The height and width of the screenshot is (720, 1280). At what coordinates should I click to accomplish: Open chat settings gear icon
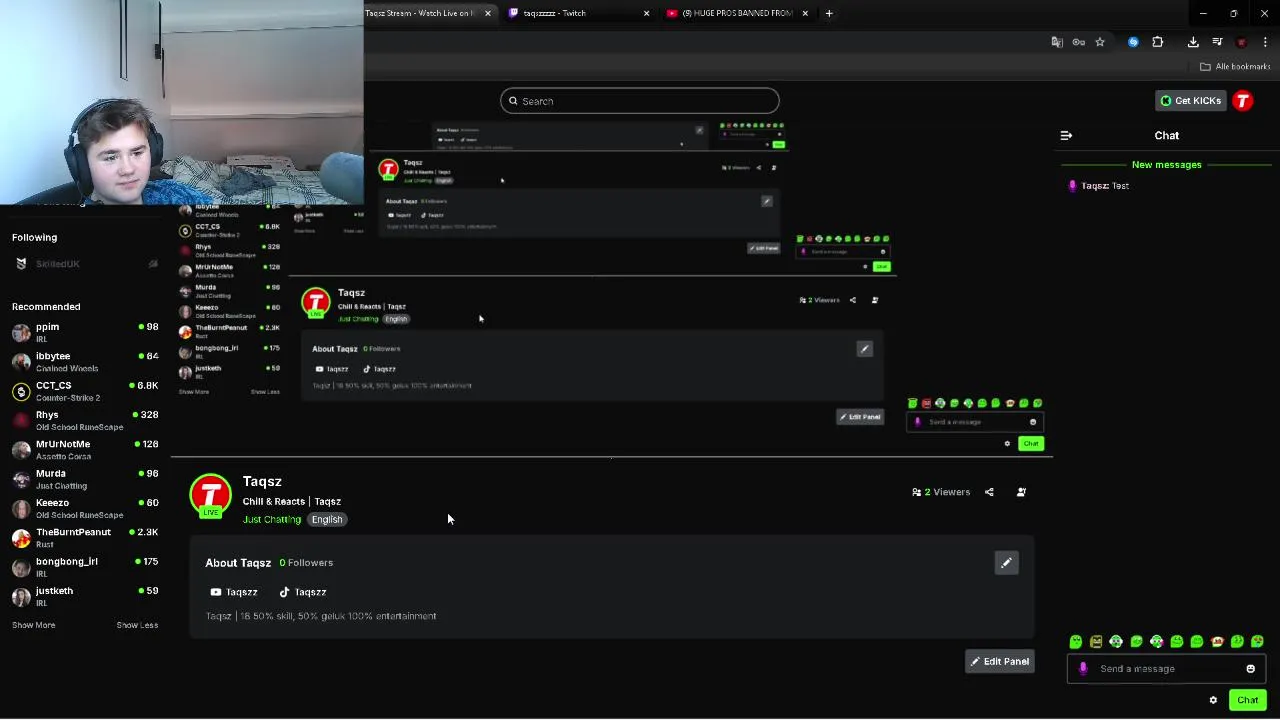[x=1213, y=700]
